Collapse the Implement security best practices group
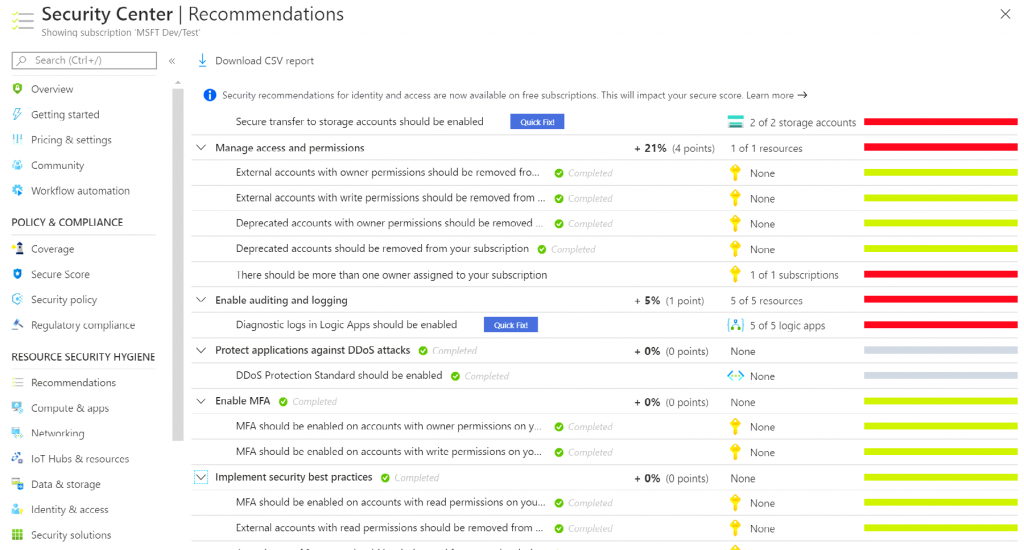 pyautogui.click(x=201, y=478)
